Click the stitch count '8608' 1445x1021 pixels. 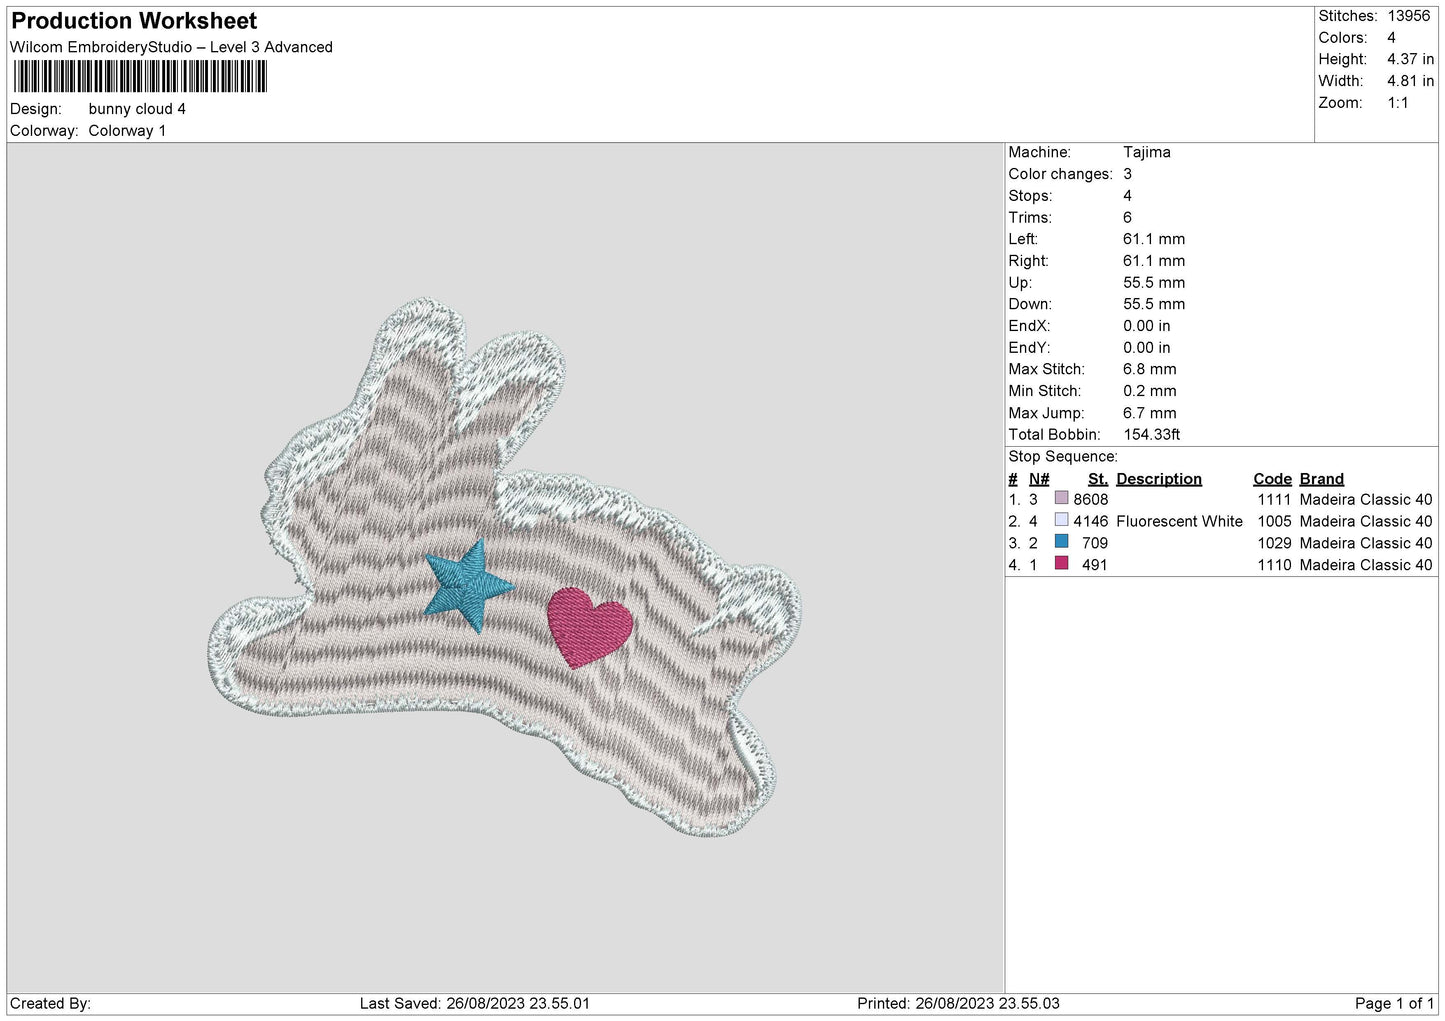[x=1090, y=500]
